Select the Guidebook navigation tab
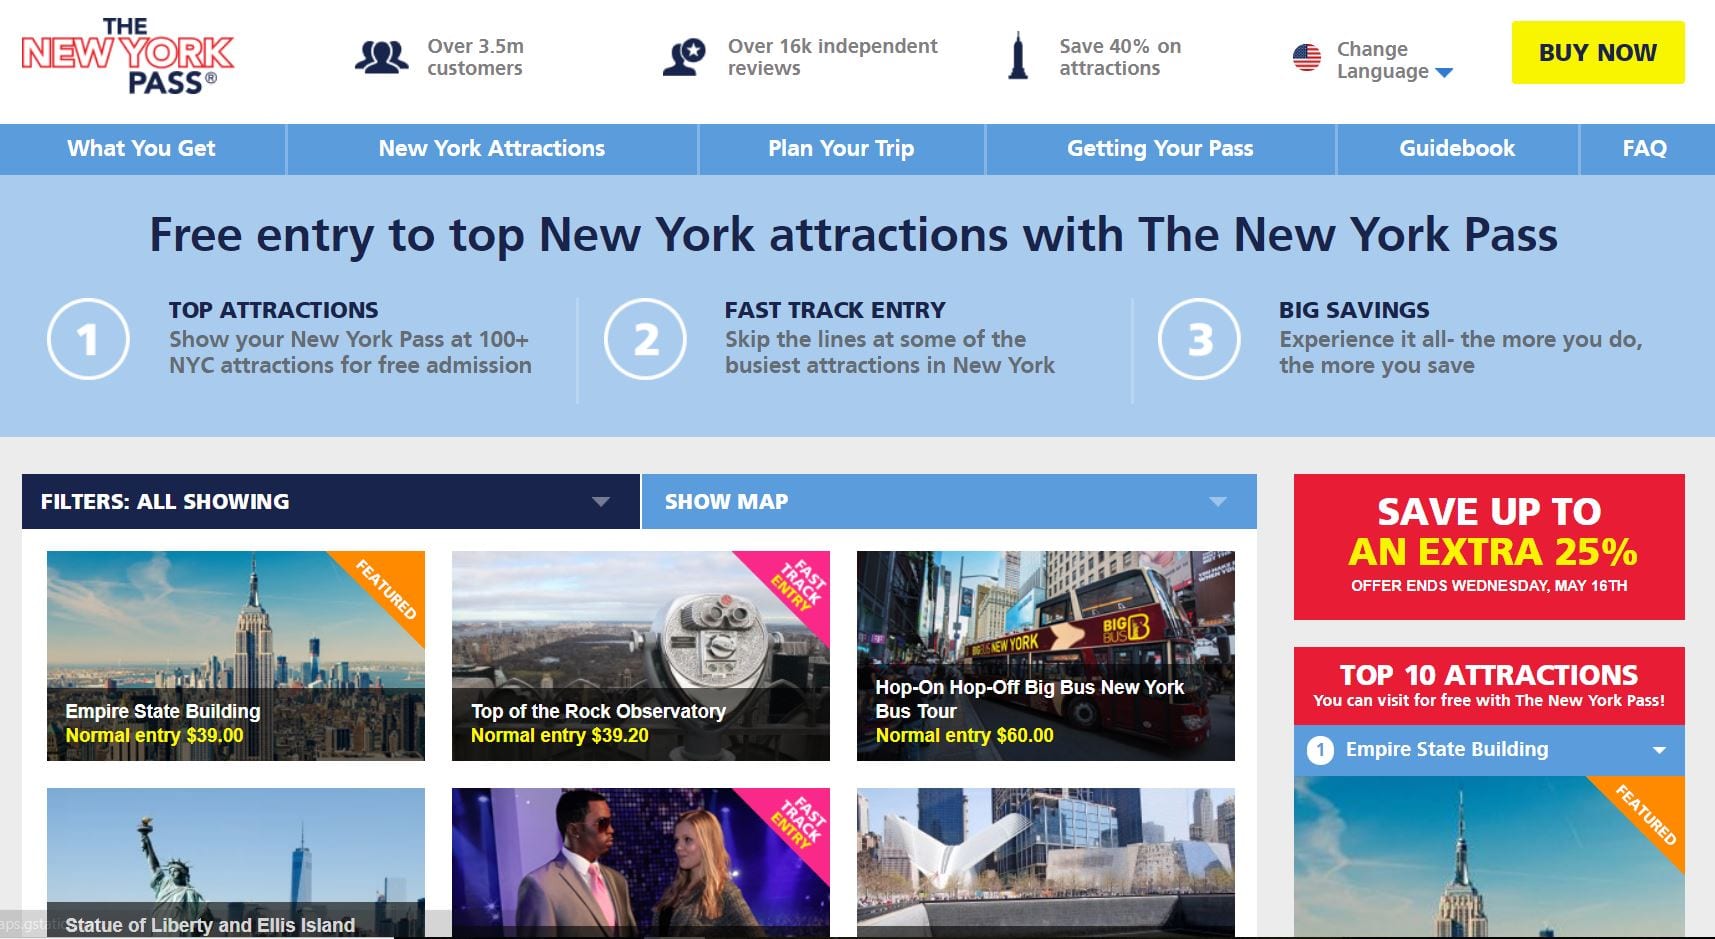This screenshot has width=1715, height=939. click(1456, 148)
